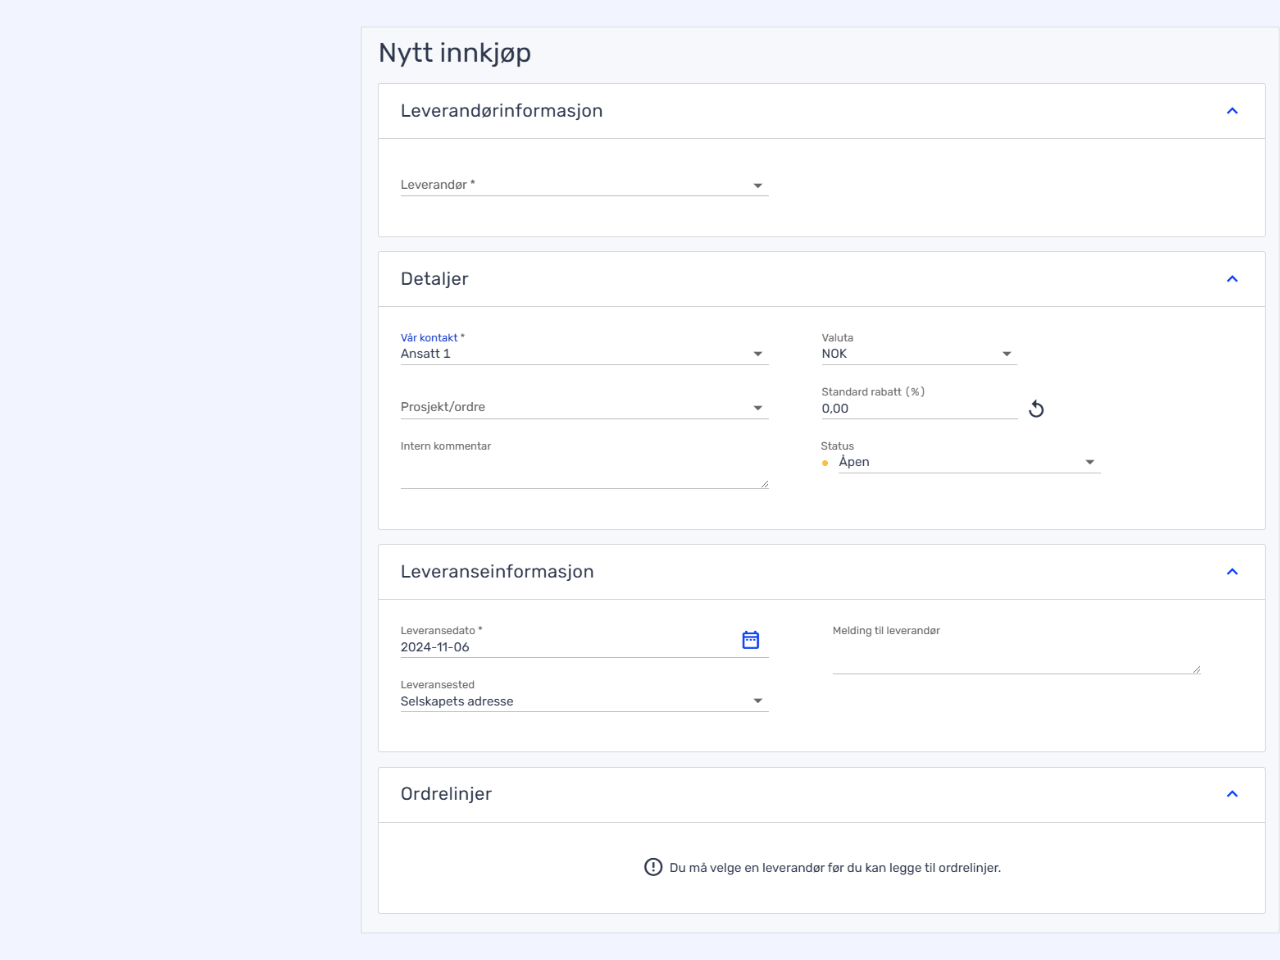This screenshot has height=960, width=1280.
Task: Open the Leverandør dropdown
Action: 584,185
